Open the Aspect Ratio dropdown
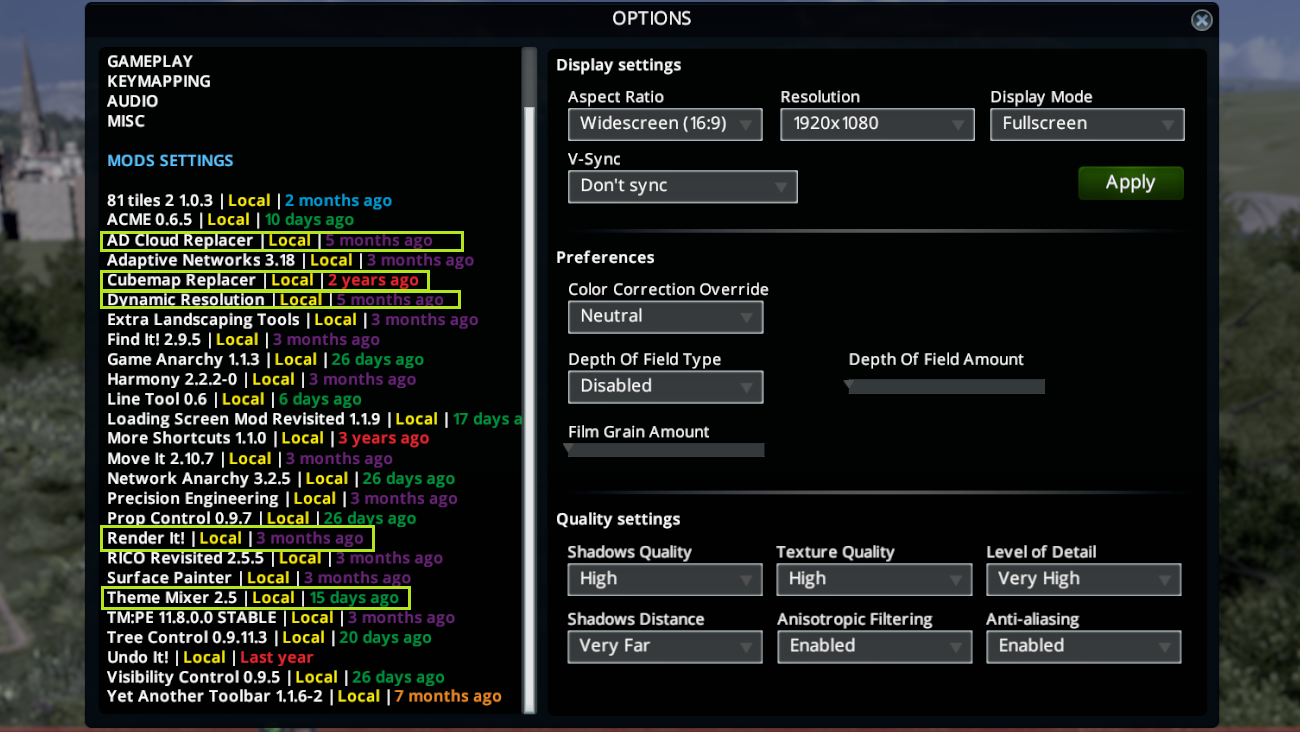Image resolution: width=1300 pixels, height=732 pixels. (x=665, y=124)
